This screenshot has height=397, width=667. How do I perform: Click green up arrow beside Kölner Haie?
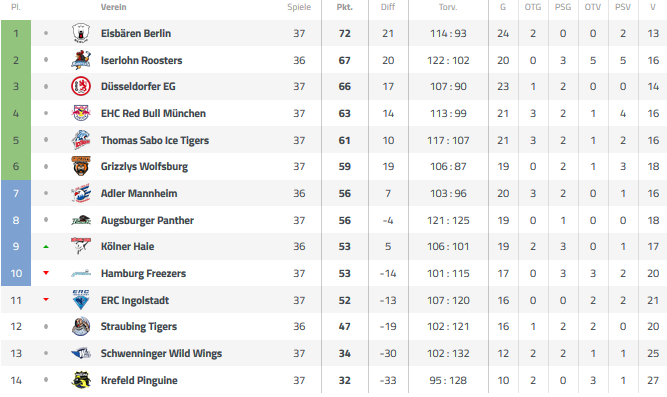[46, 247]
